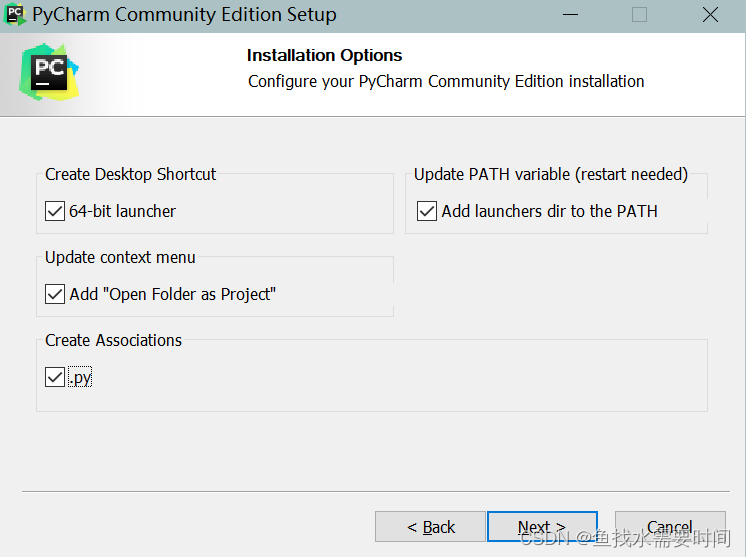Click the Installation Options heading

(x=324, y=56)
